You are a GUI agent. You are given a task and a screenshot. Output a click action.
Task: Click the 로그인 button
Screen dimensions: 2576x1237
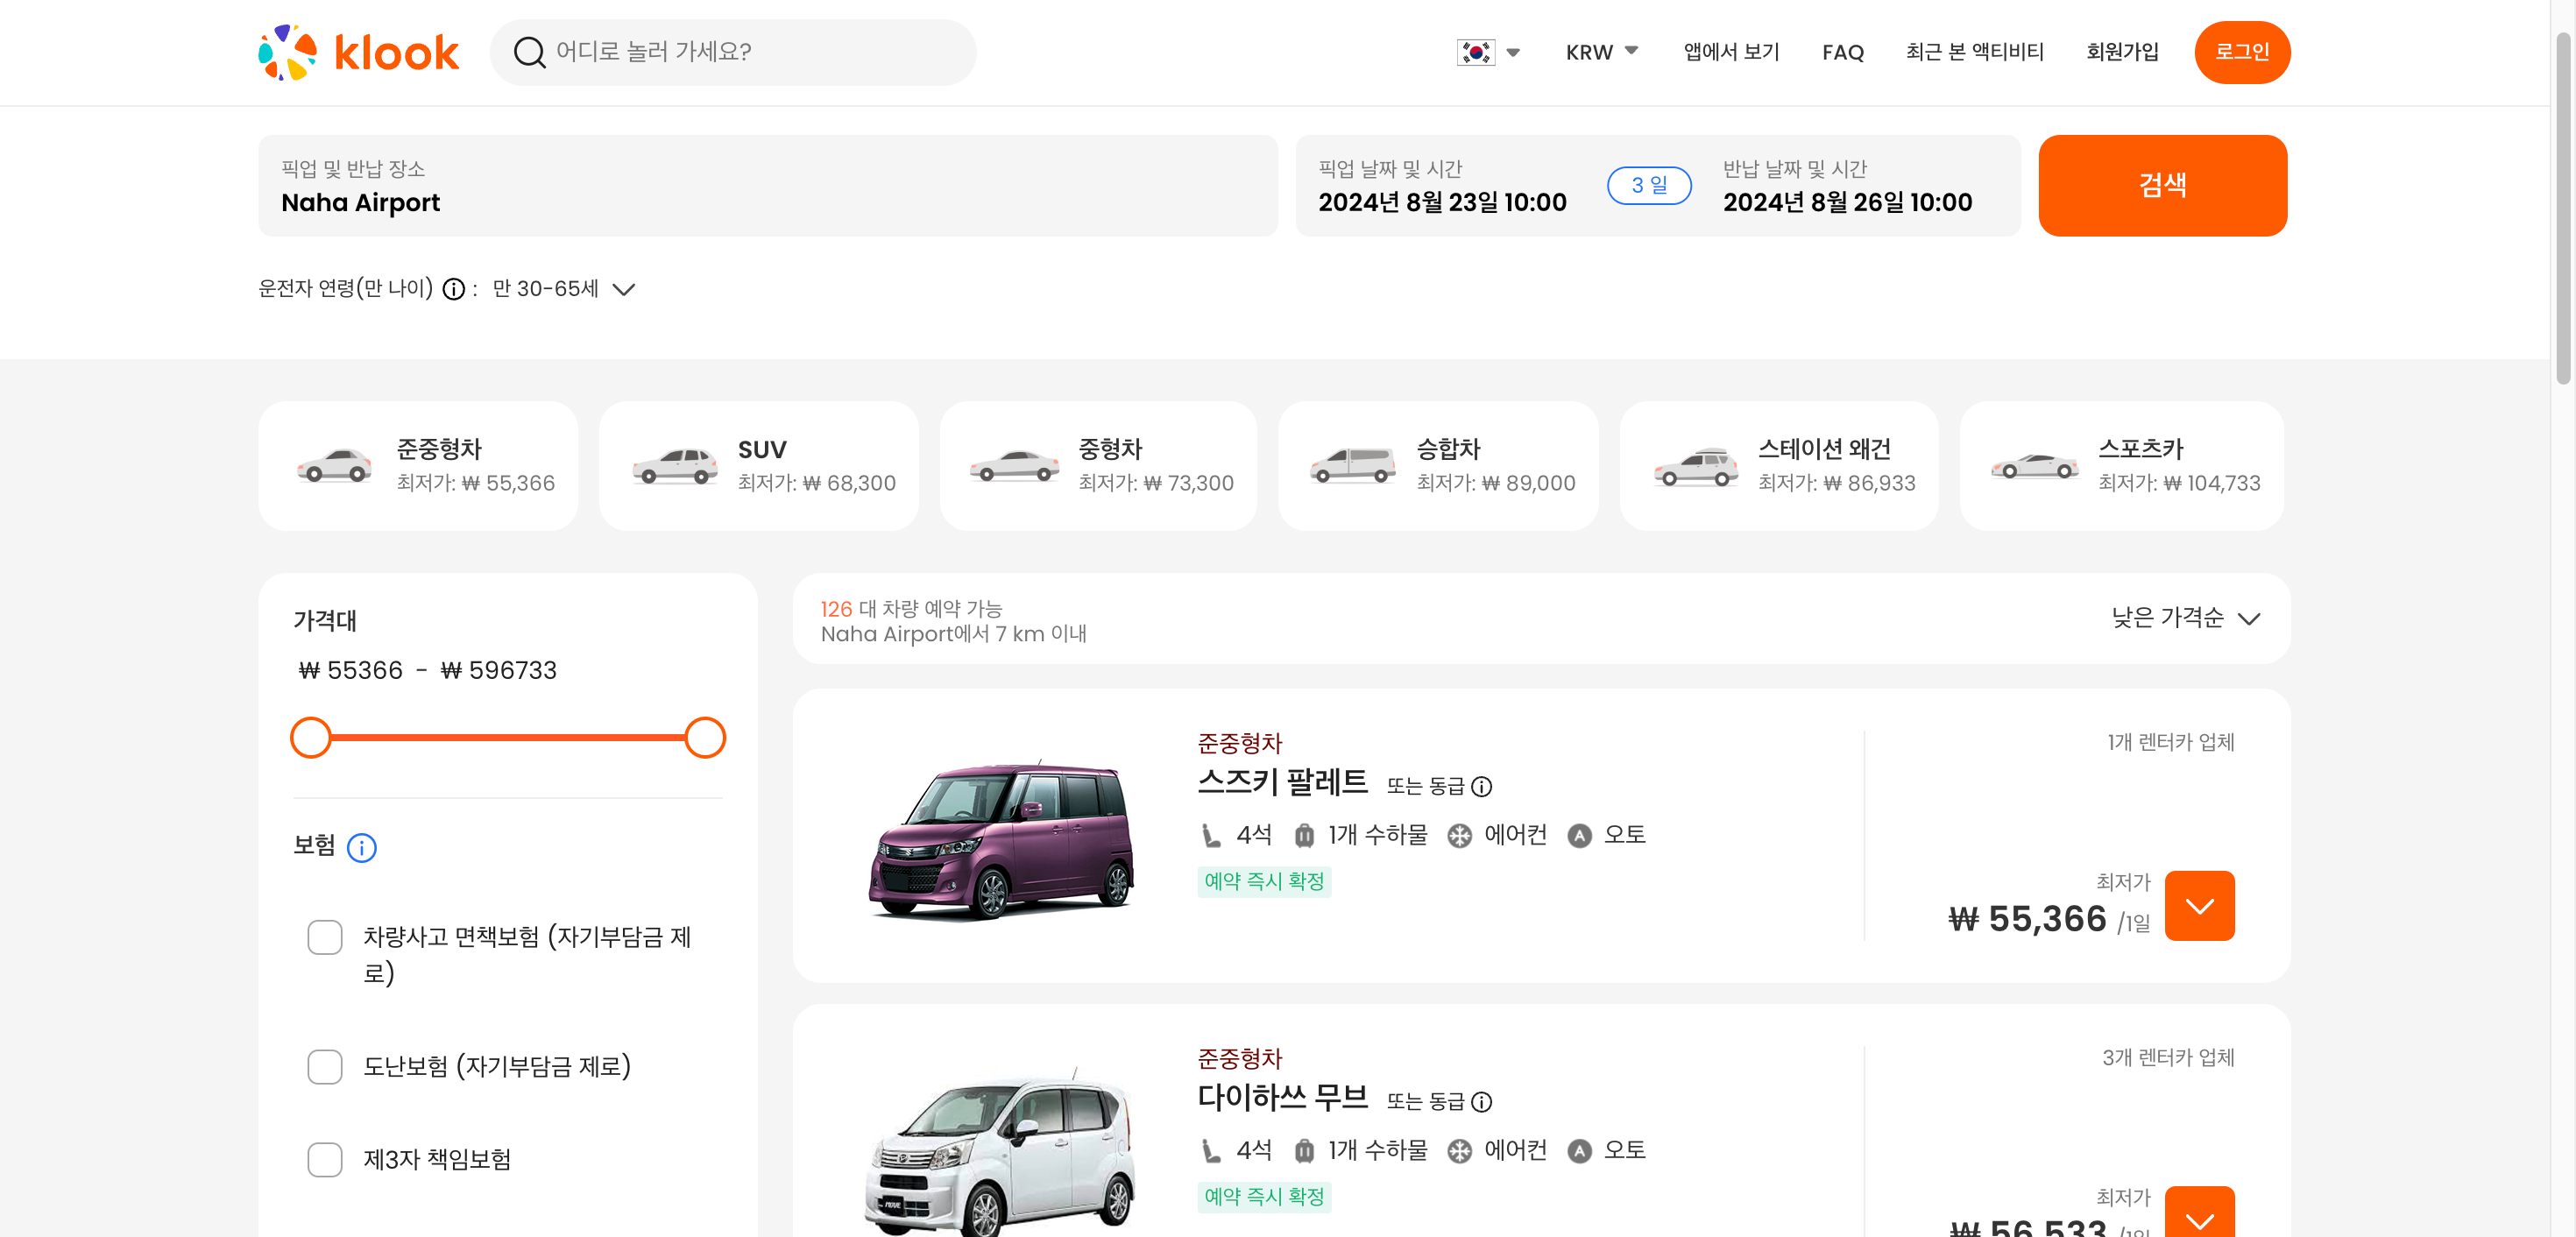click(x=2241, y=52)
